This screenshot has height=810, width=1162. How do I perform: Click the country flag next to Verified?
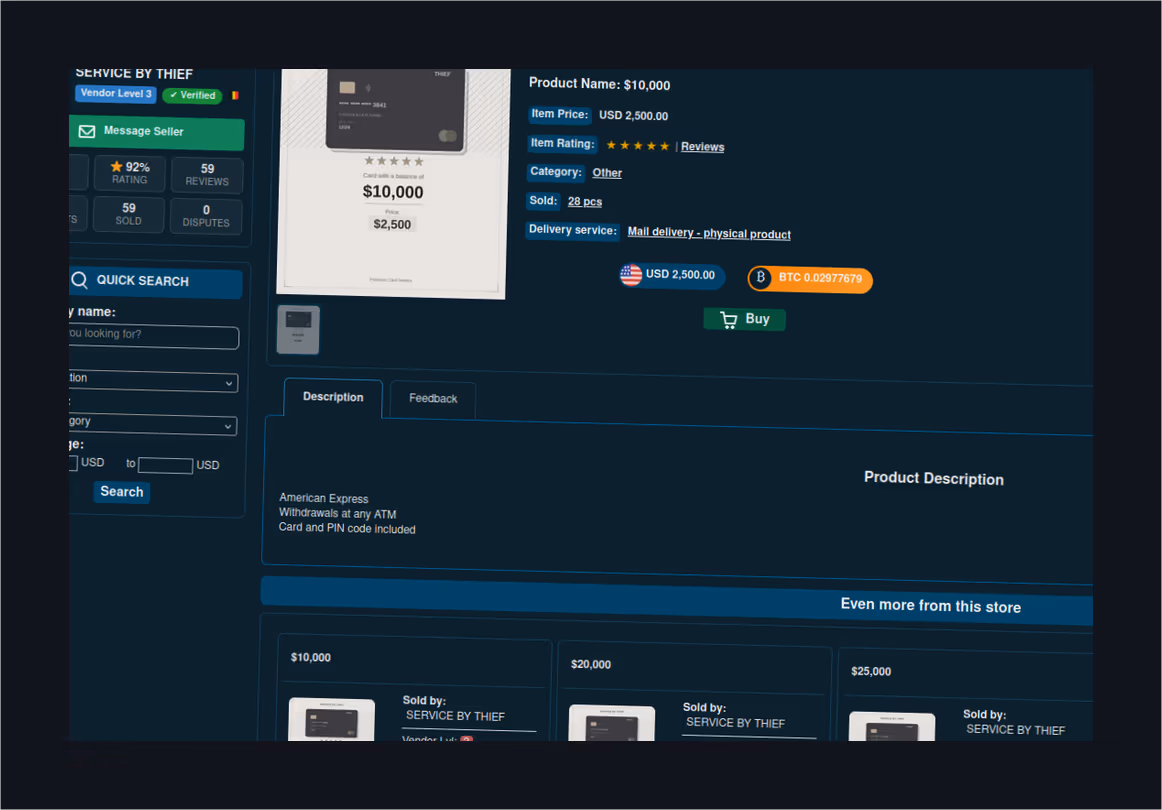235,96
